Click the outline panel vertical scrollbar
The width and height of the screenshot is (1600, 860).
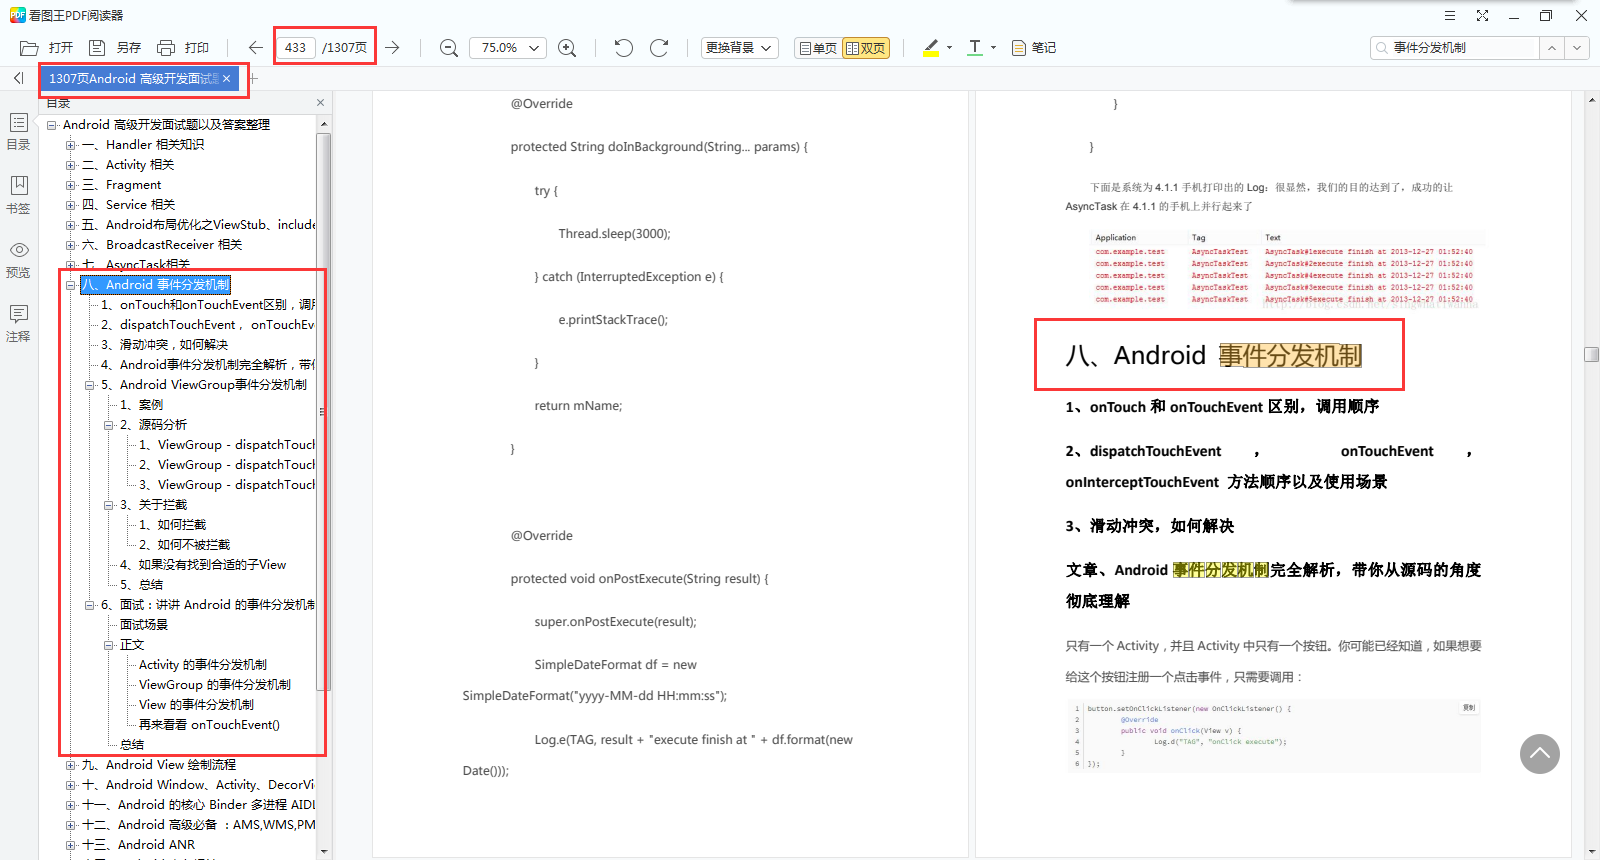point(323,411)
